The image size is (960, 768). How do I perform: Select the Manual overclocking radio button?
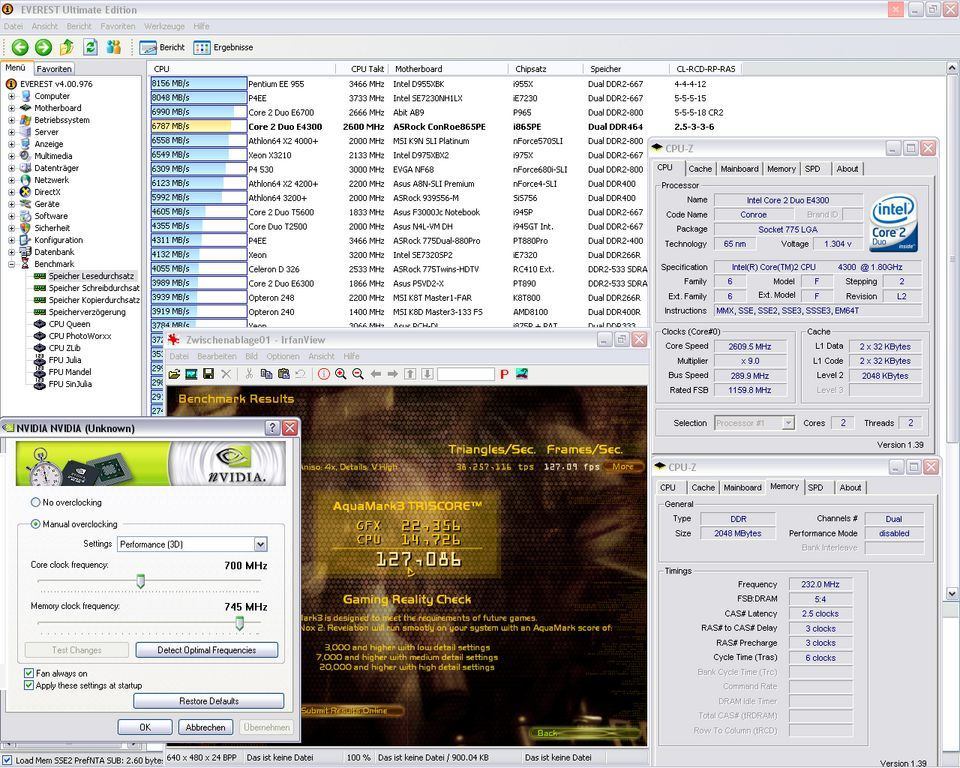(x=36, y=524)
